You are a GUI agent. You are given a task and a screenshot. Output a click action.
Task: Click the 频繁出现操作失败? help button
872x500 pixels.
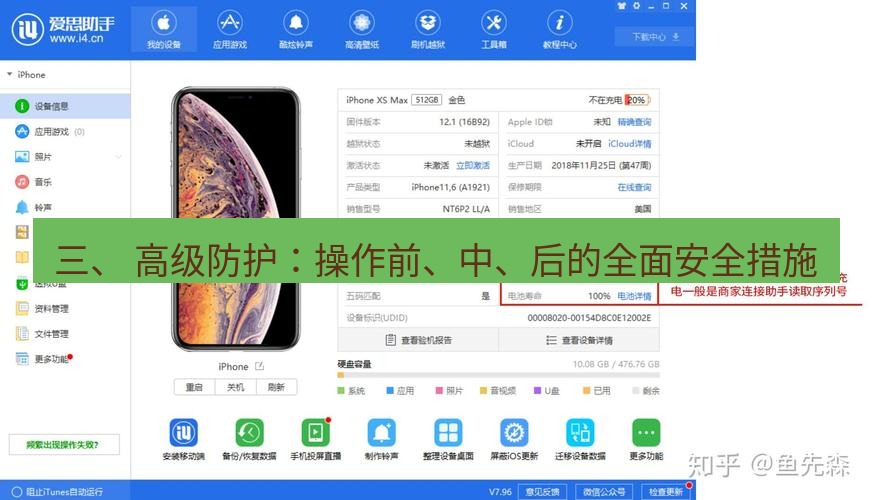64,444
